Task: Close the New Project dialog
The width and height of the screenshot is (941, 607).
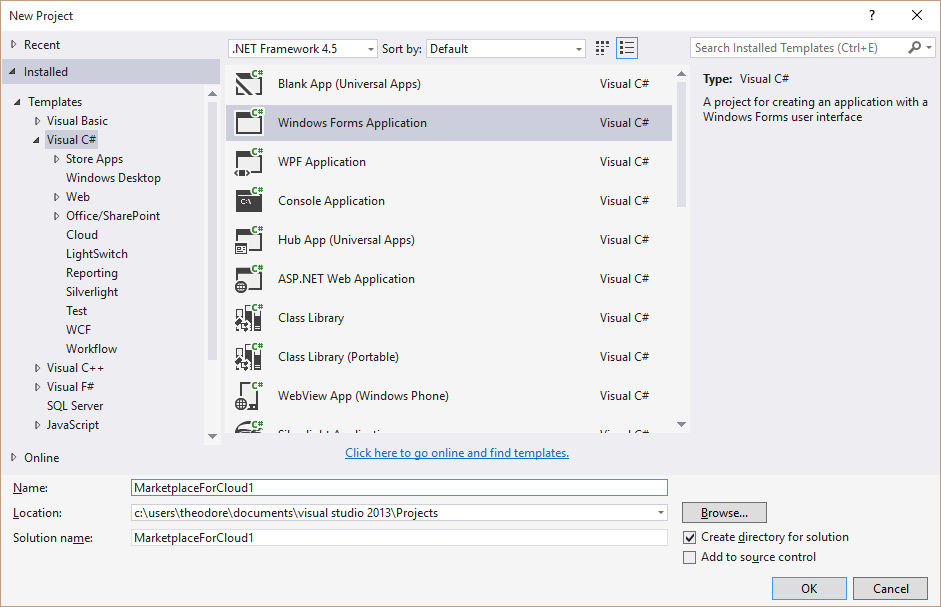Action: coord(917,16)
